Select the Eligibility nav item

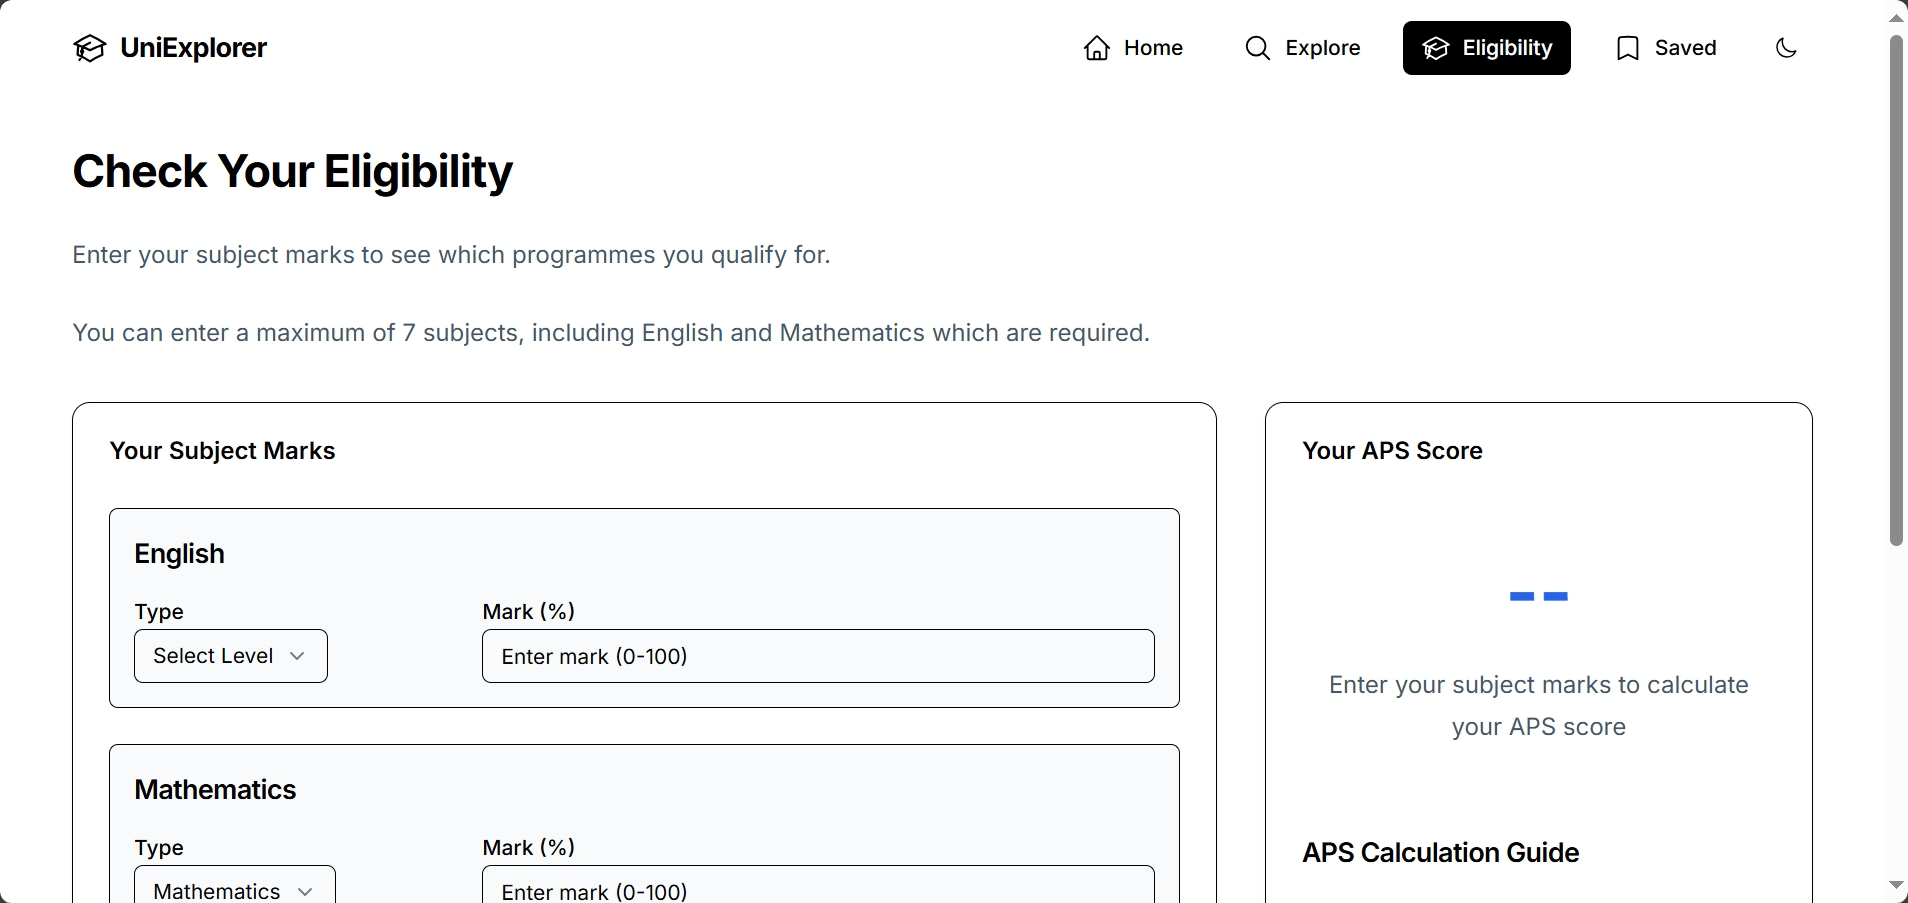(x=1487, y=48)
